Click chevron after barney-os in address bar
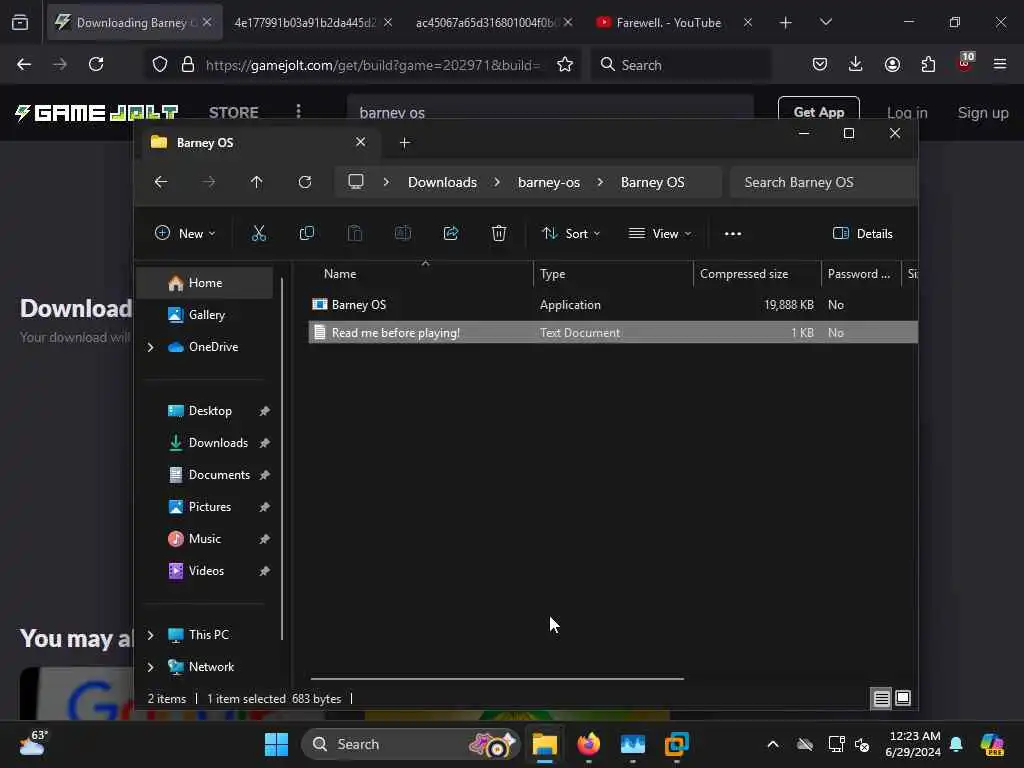The width and height of the screenshot is (1024, 768). (600, 182)
